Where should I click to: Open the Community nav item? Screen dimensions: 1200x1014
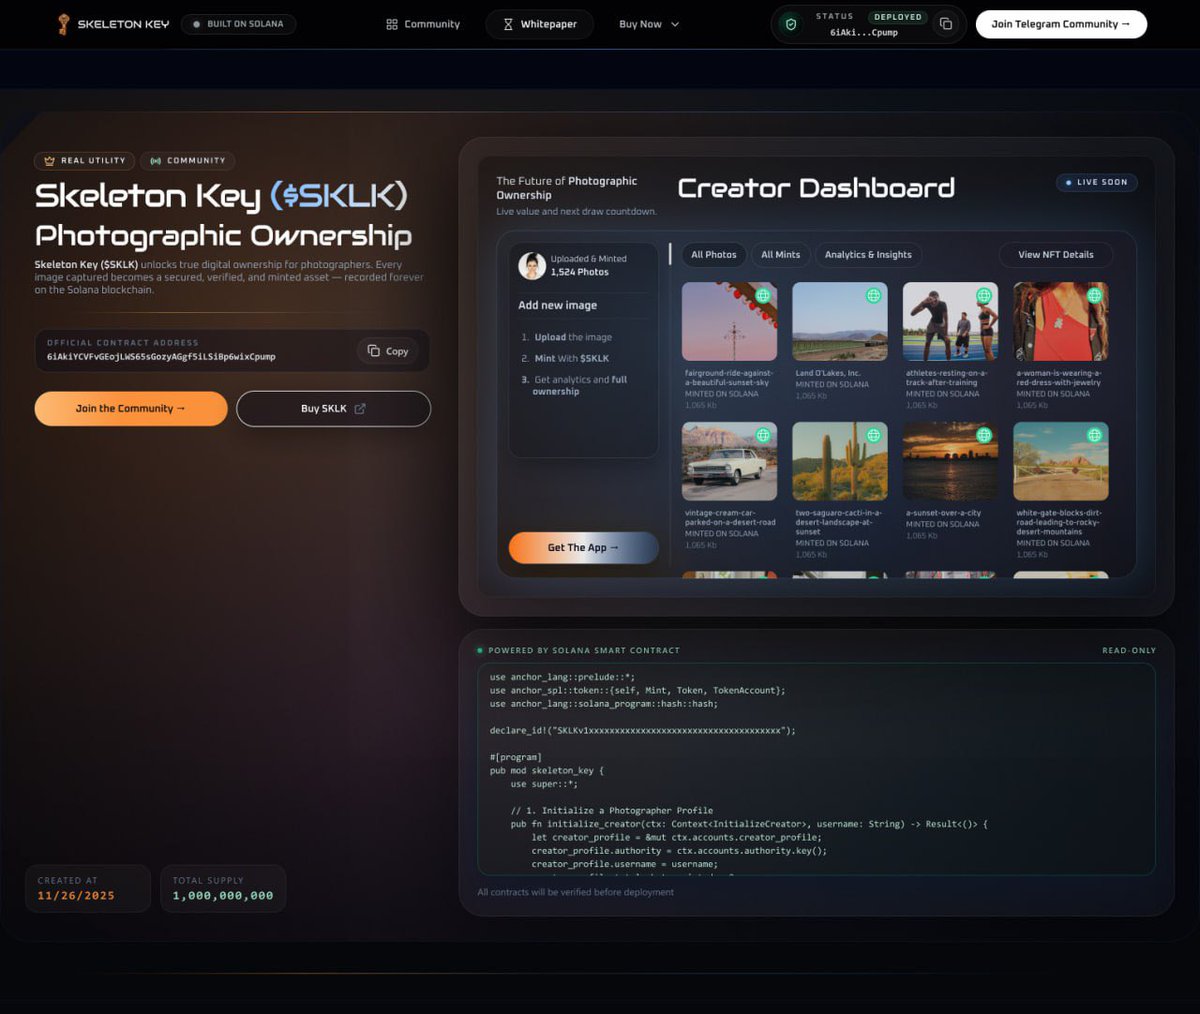coord(423,24)
